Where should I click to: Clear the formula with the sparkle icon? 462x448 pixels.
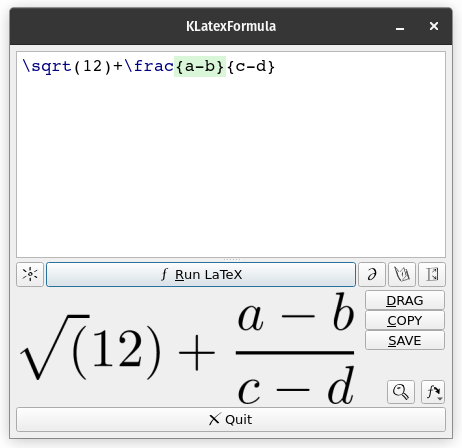click(30, 274)
